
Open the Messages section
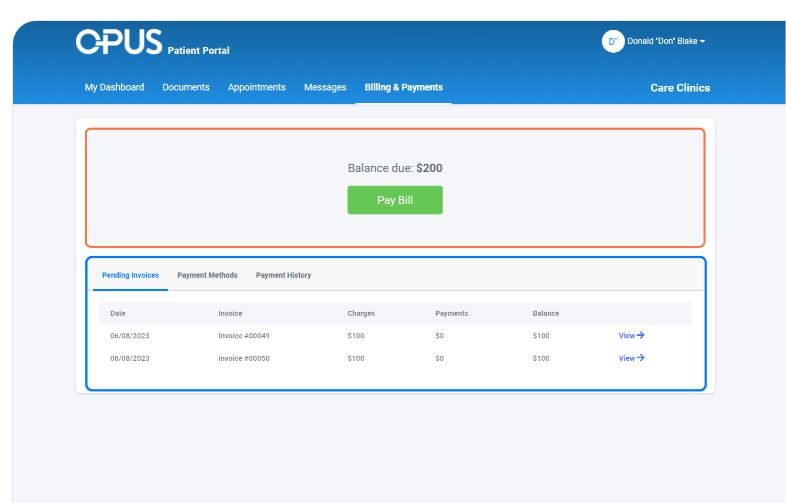tap(325, 87)
